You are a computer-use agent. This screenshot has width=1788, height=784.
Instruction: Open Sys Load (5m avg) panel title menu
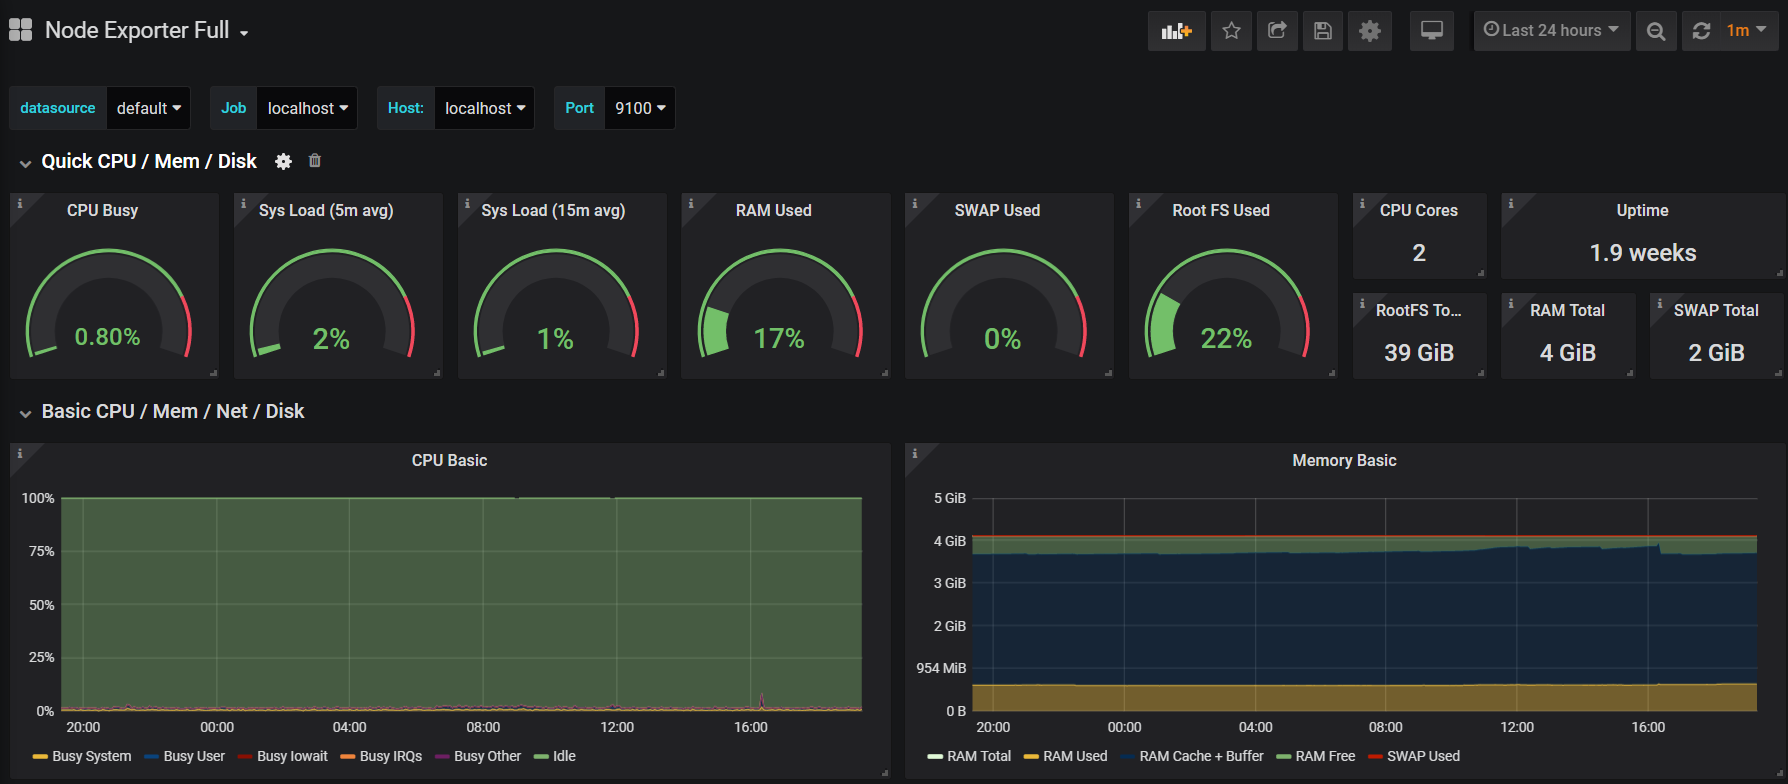pyautogui.click(x=326, y=210)
